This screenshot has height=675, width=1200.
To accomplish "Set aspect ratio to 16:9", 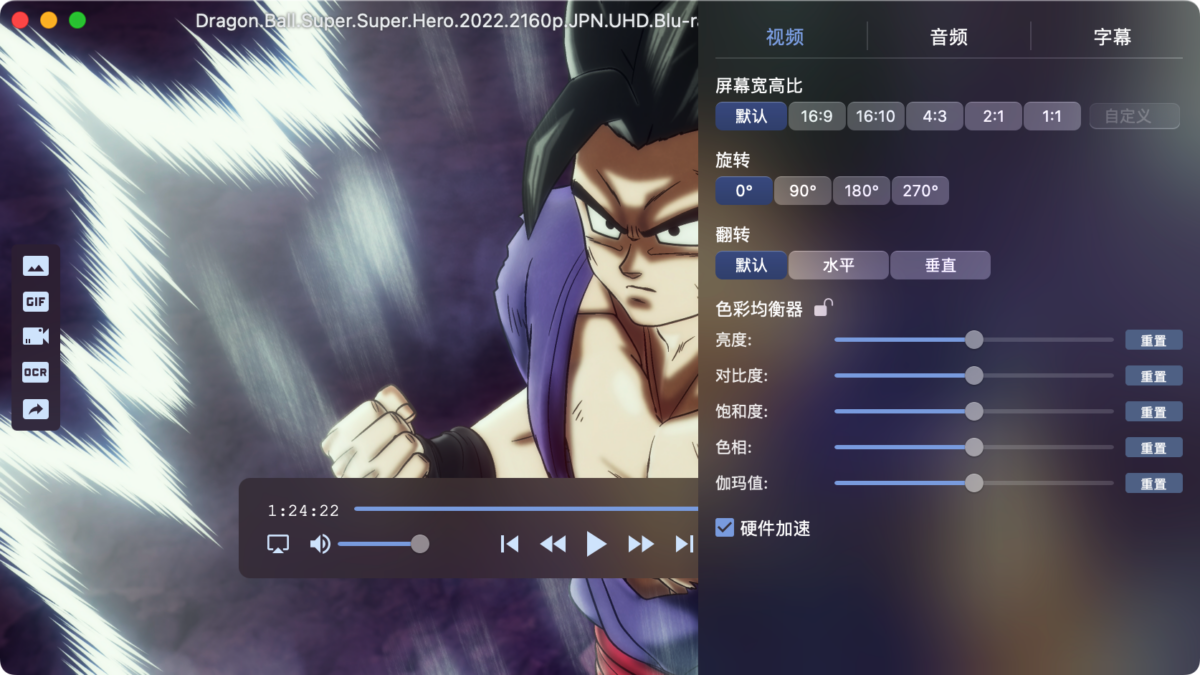I will coord(817,116).
